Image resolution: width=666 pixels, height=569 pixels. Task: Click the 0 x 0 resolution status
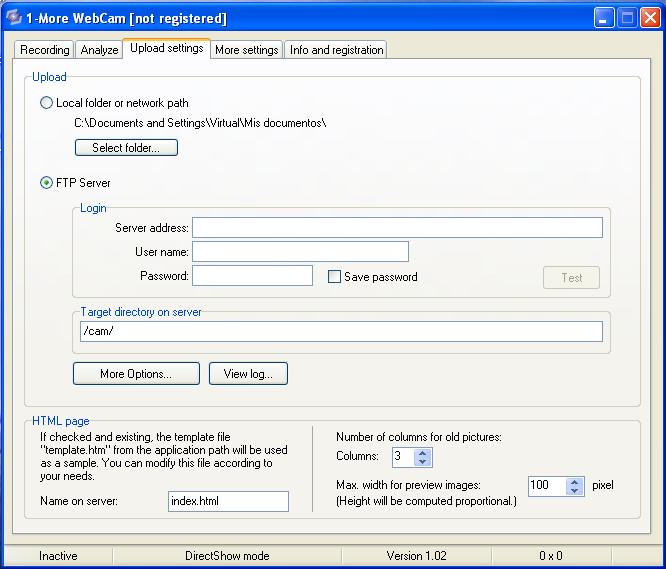tap(551, 556)
